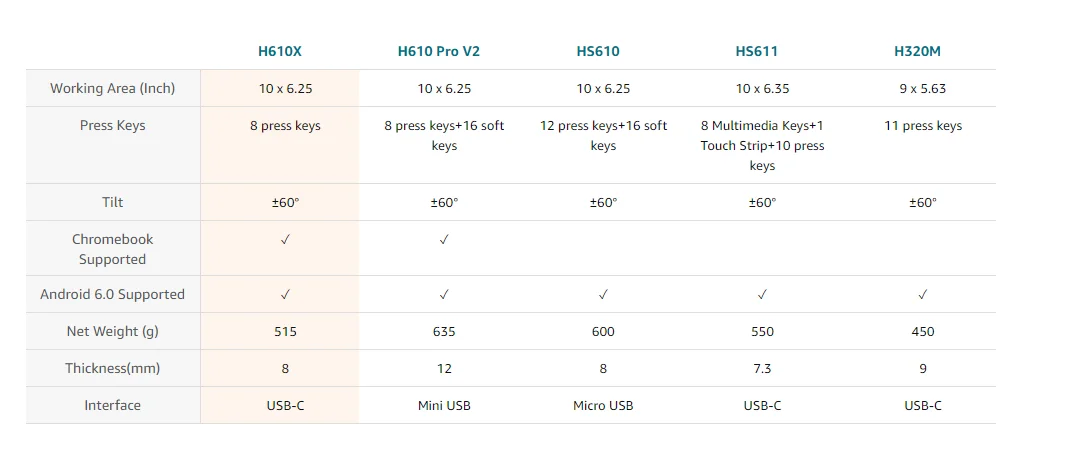Click the H610X Chromebook Supported checkmark
The image size is (1065, 458).
[x=285, y=240]
